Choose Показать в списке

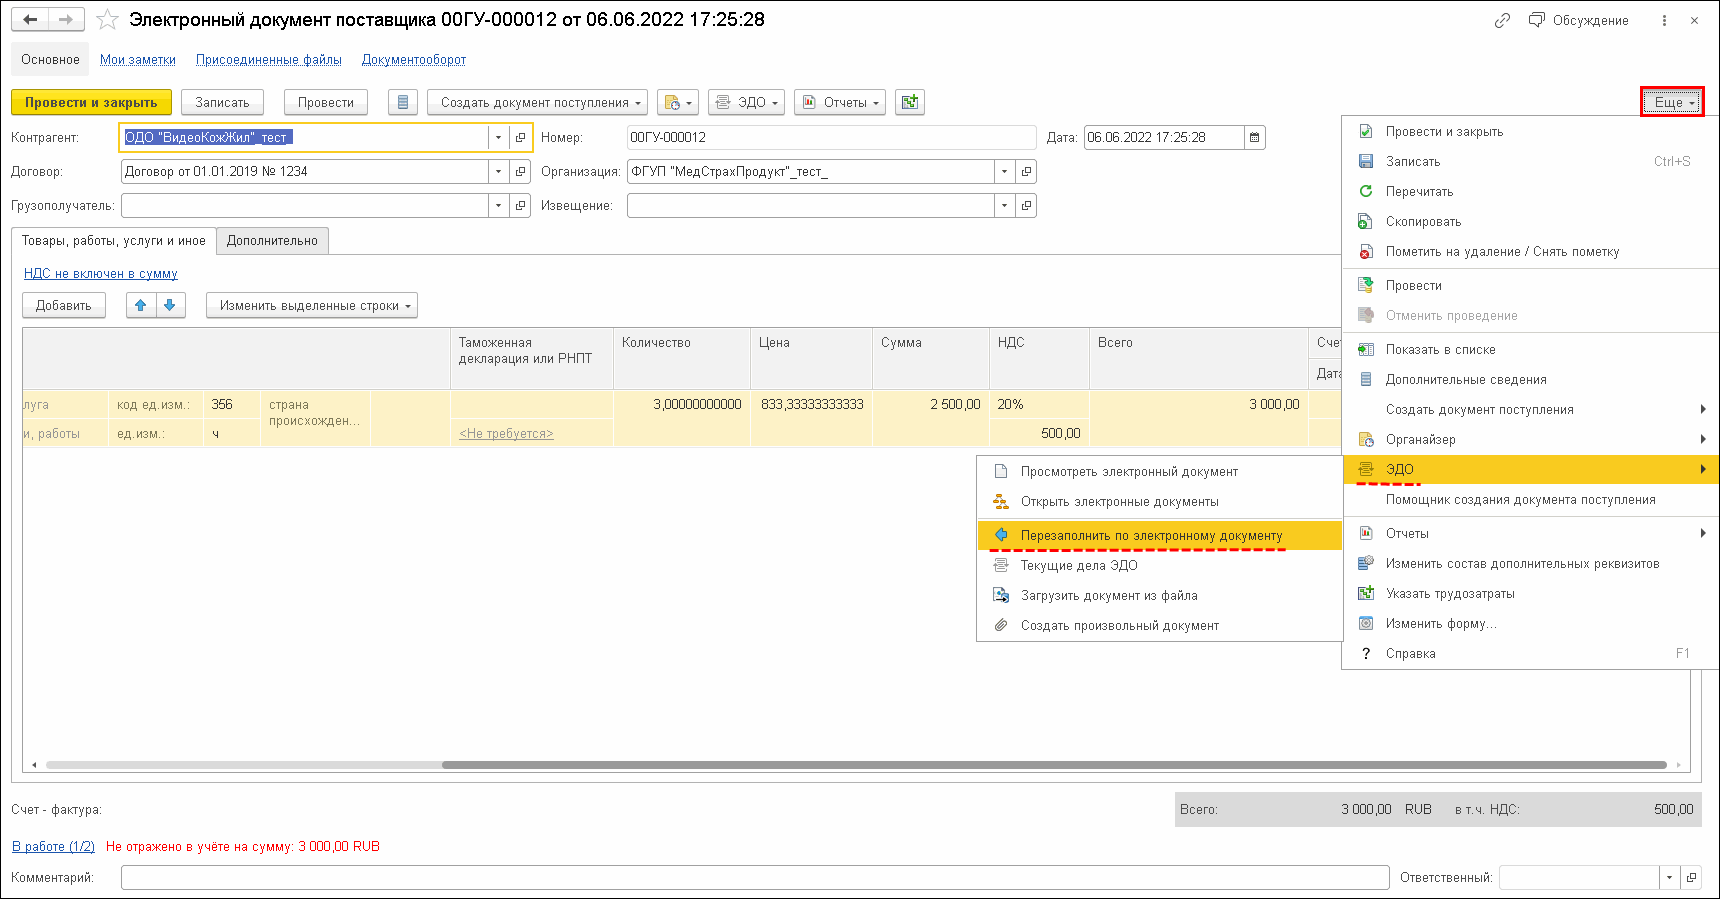[x=1529, y=349]
